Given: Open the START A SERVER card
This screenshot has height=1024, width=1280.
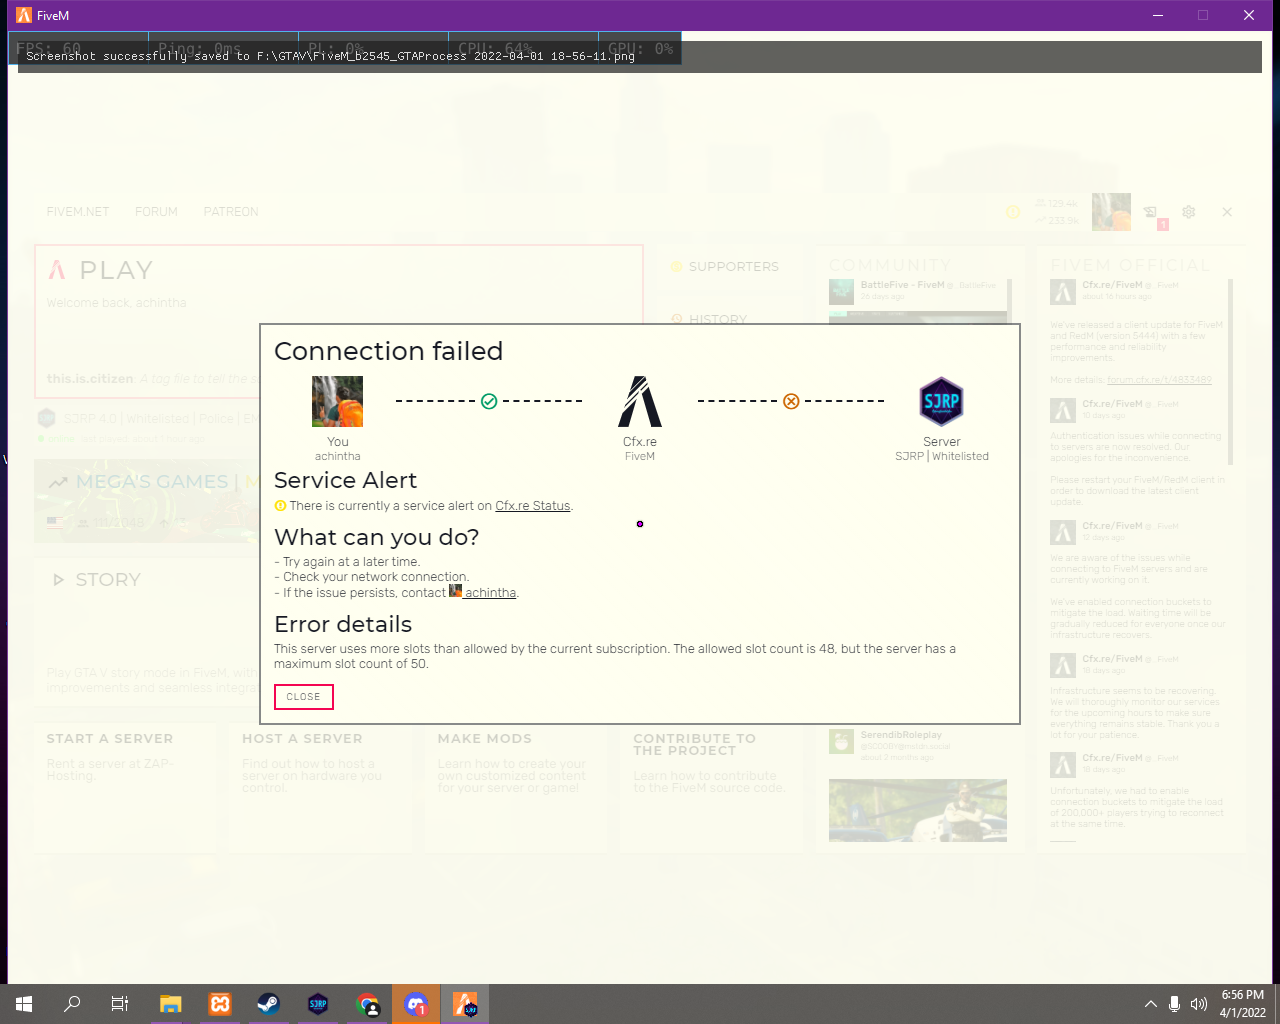Looking at the screenshot, I should [x=125, y=787].
